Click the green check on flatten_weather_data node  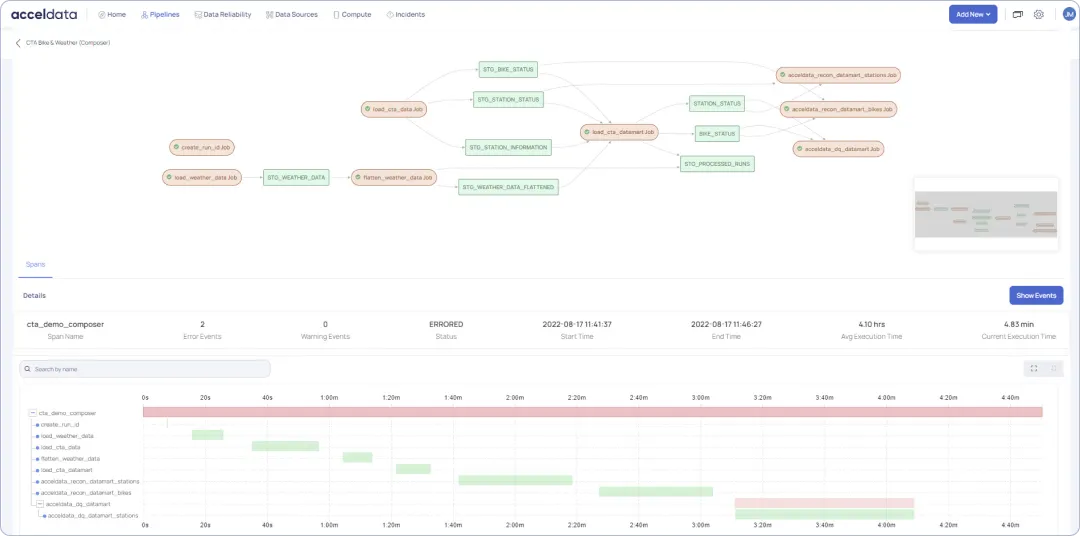click(x=359, y=178)
